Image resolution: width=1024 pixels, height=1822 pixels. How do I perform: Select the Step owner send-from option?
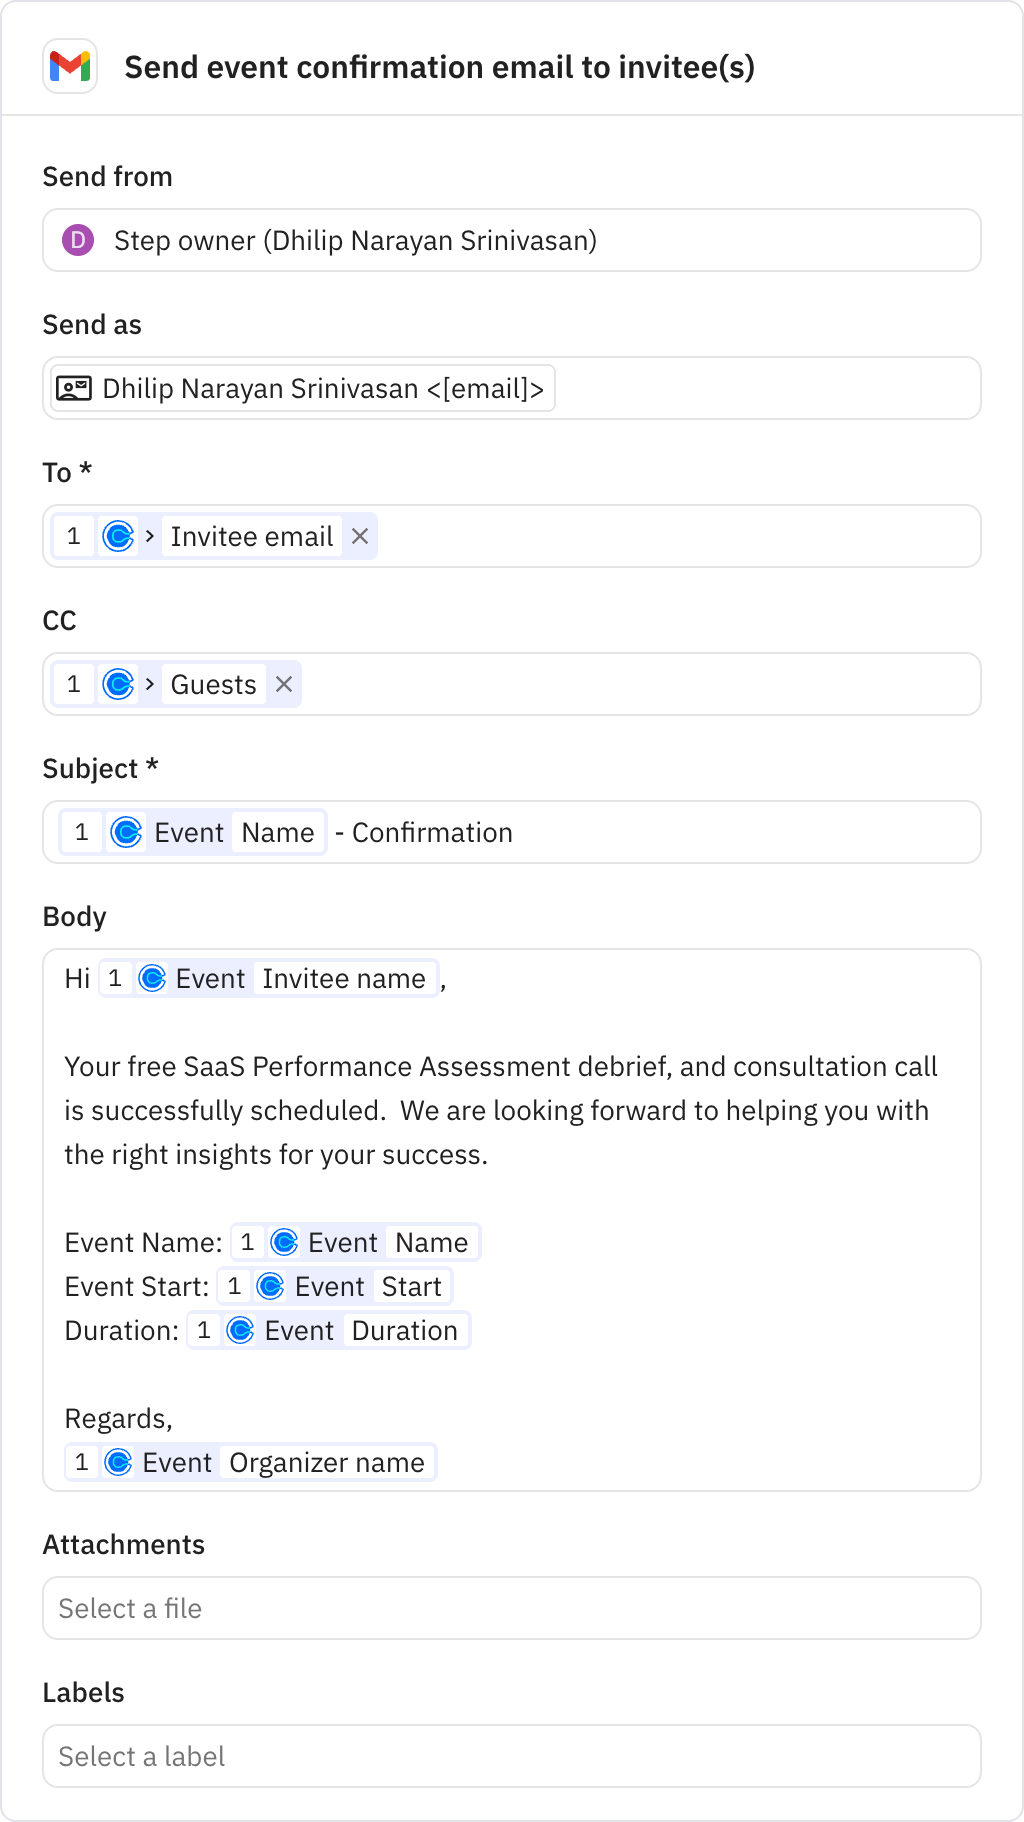tap(354, 240)
